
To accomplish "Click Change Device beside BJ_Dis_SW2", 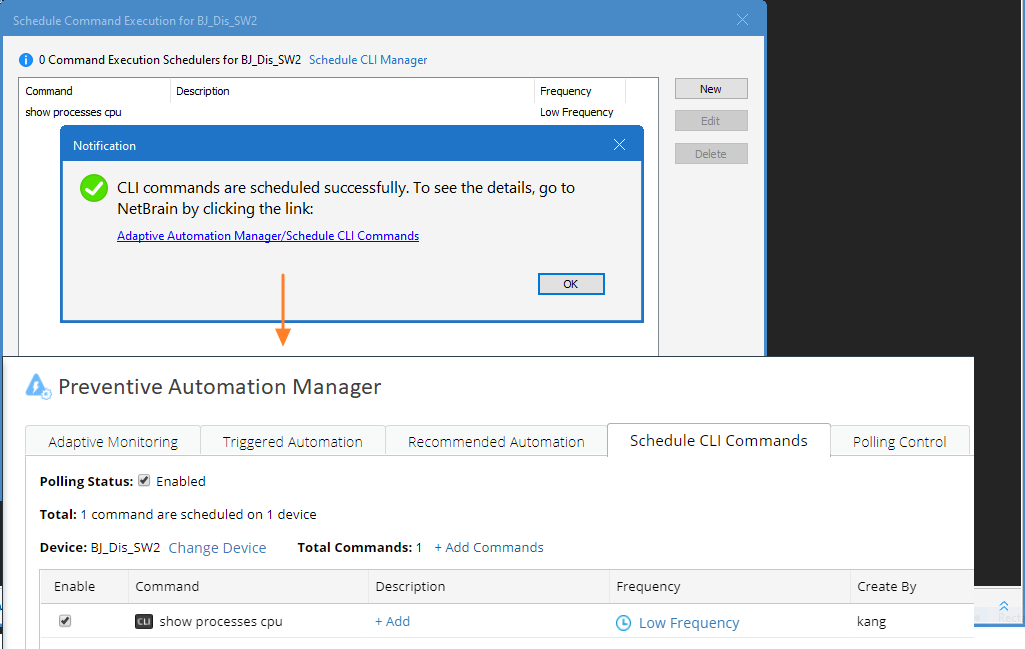I will (217, 547).
